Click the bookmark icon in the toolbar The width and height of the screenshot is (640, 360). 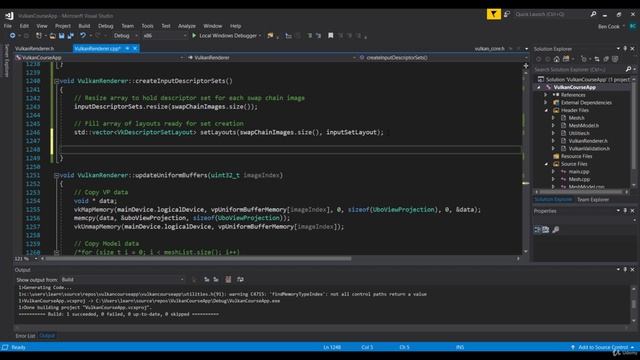click(331, 36)
